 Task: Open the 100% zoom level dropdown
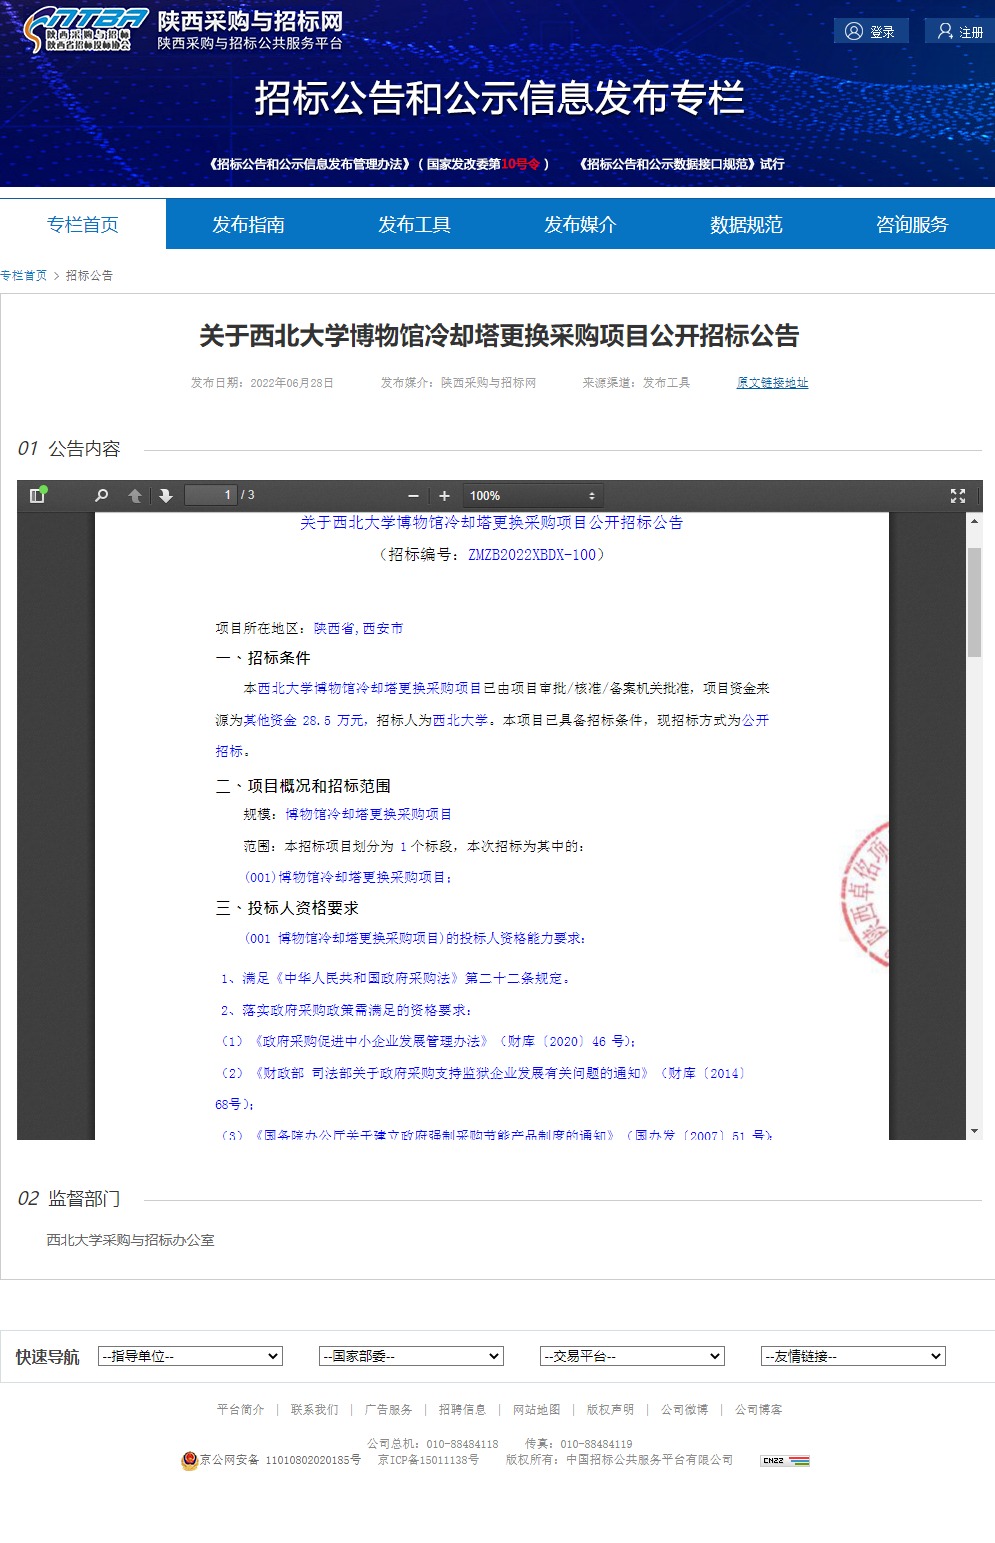[x=533, y=496]
